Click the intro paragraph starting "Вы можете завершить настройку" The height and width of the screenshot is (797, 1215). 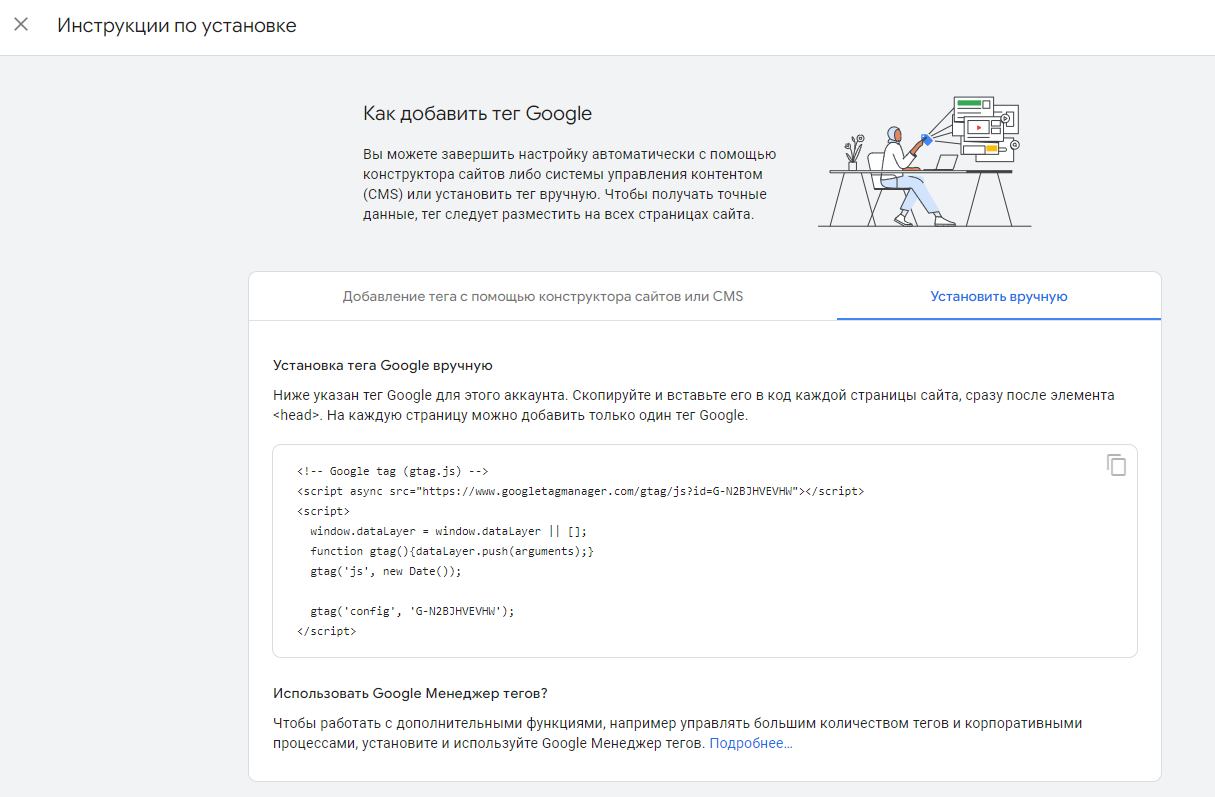[570, 184]
